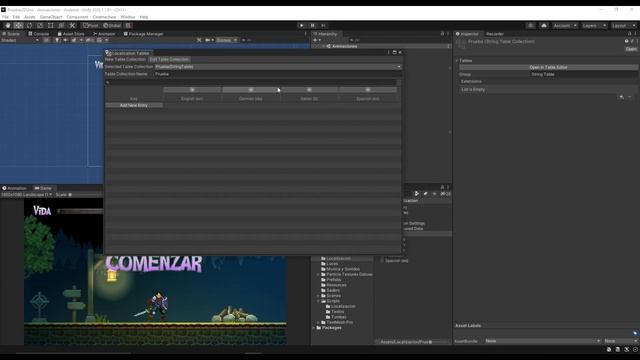Switch to the Scene tab
Screen dimensions: 640x360
tap(11, 34)
